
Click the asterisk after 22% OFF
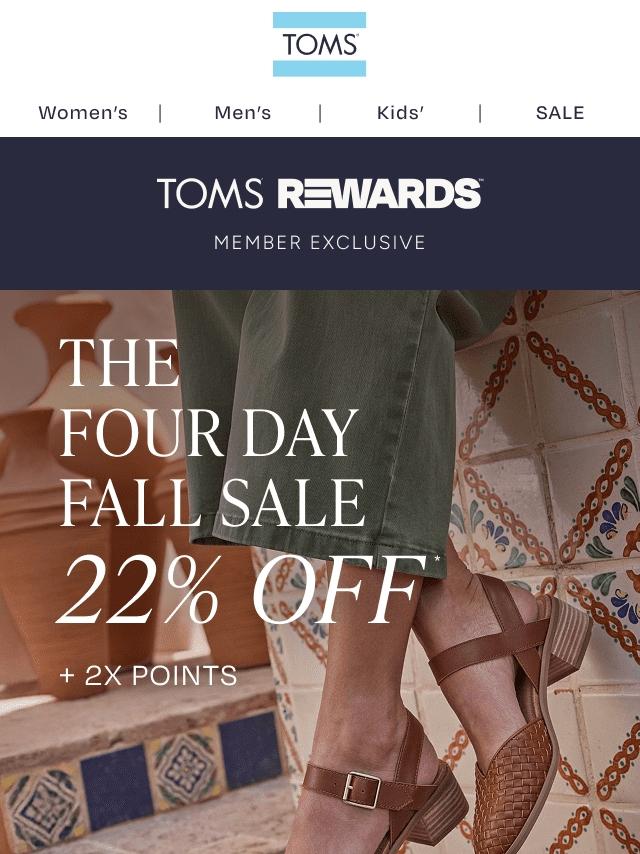(436, 559)
